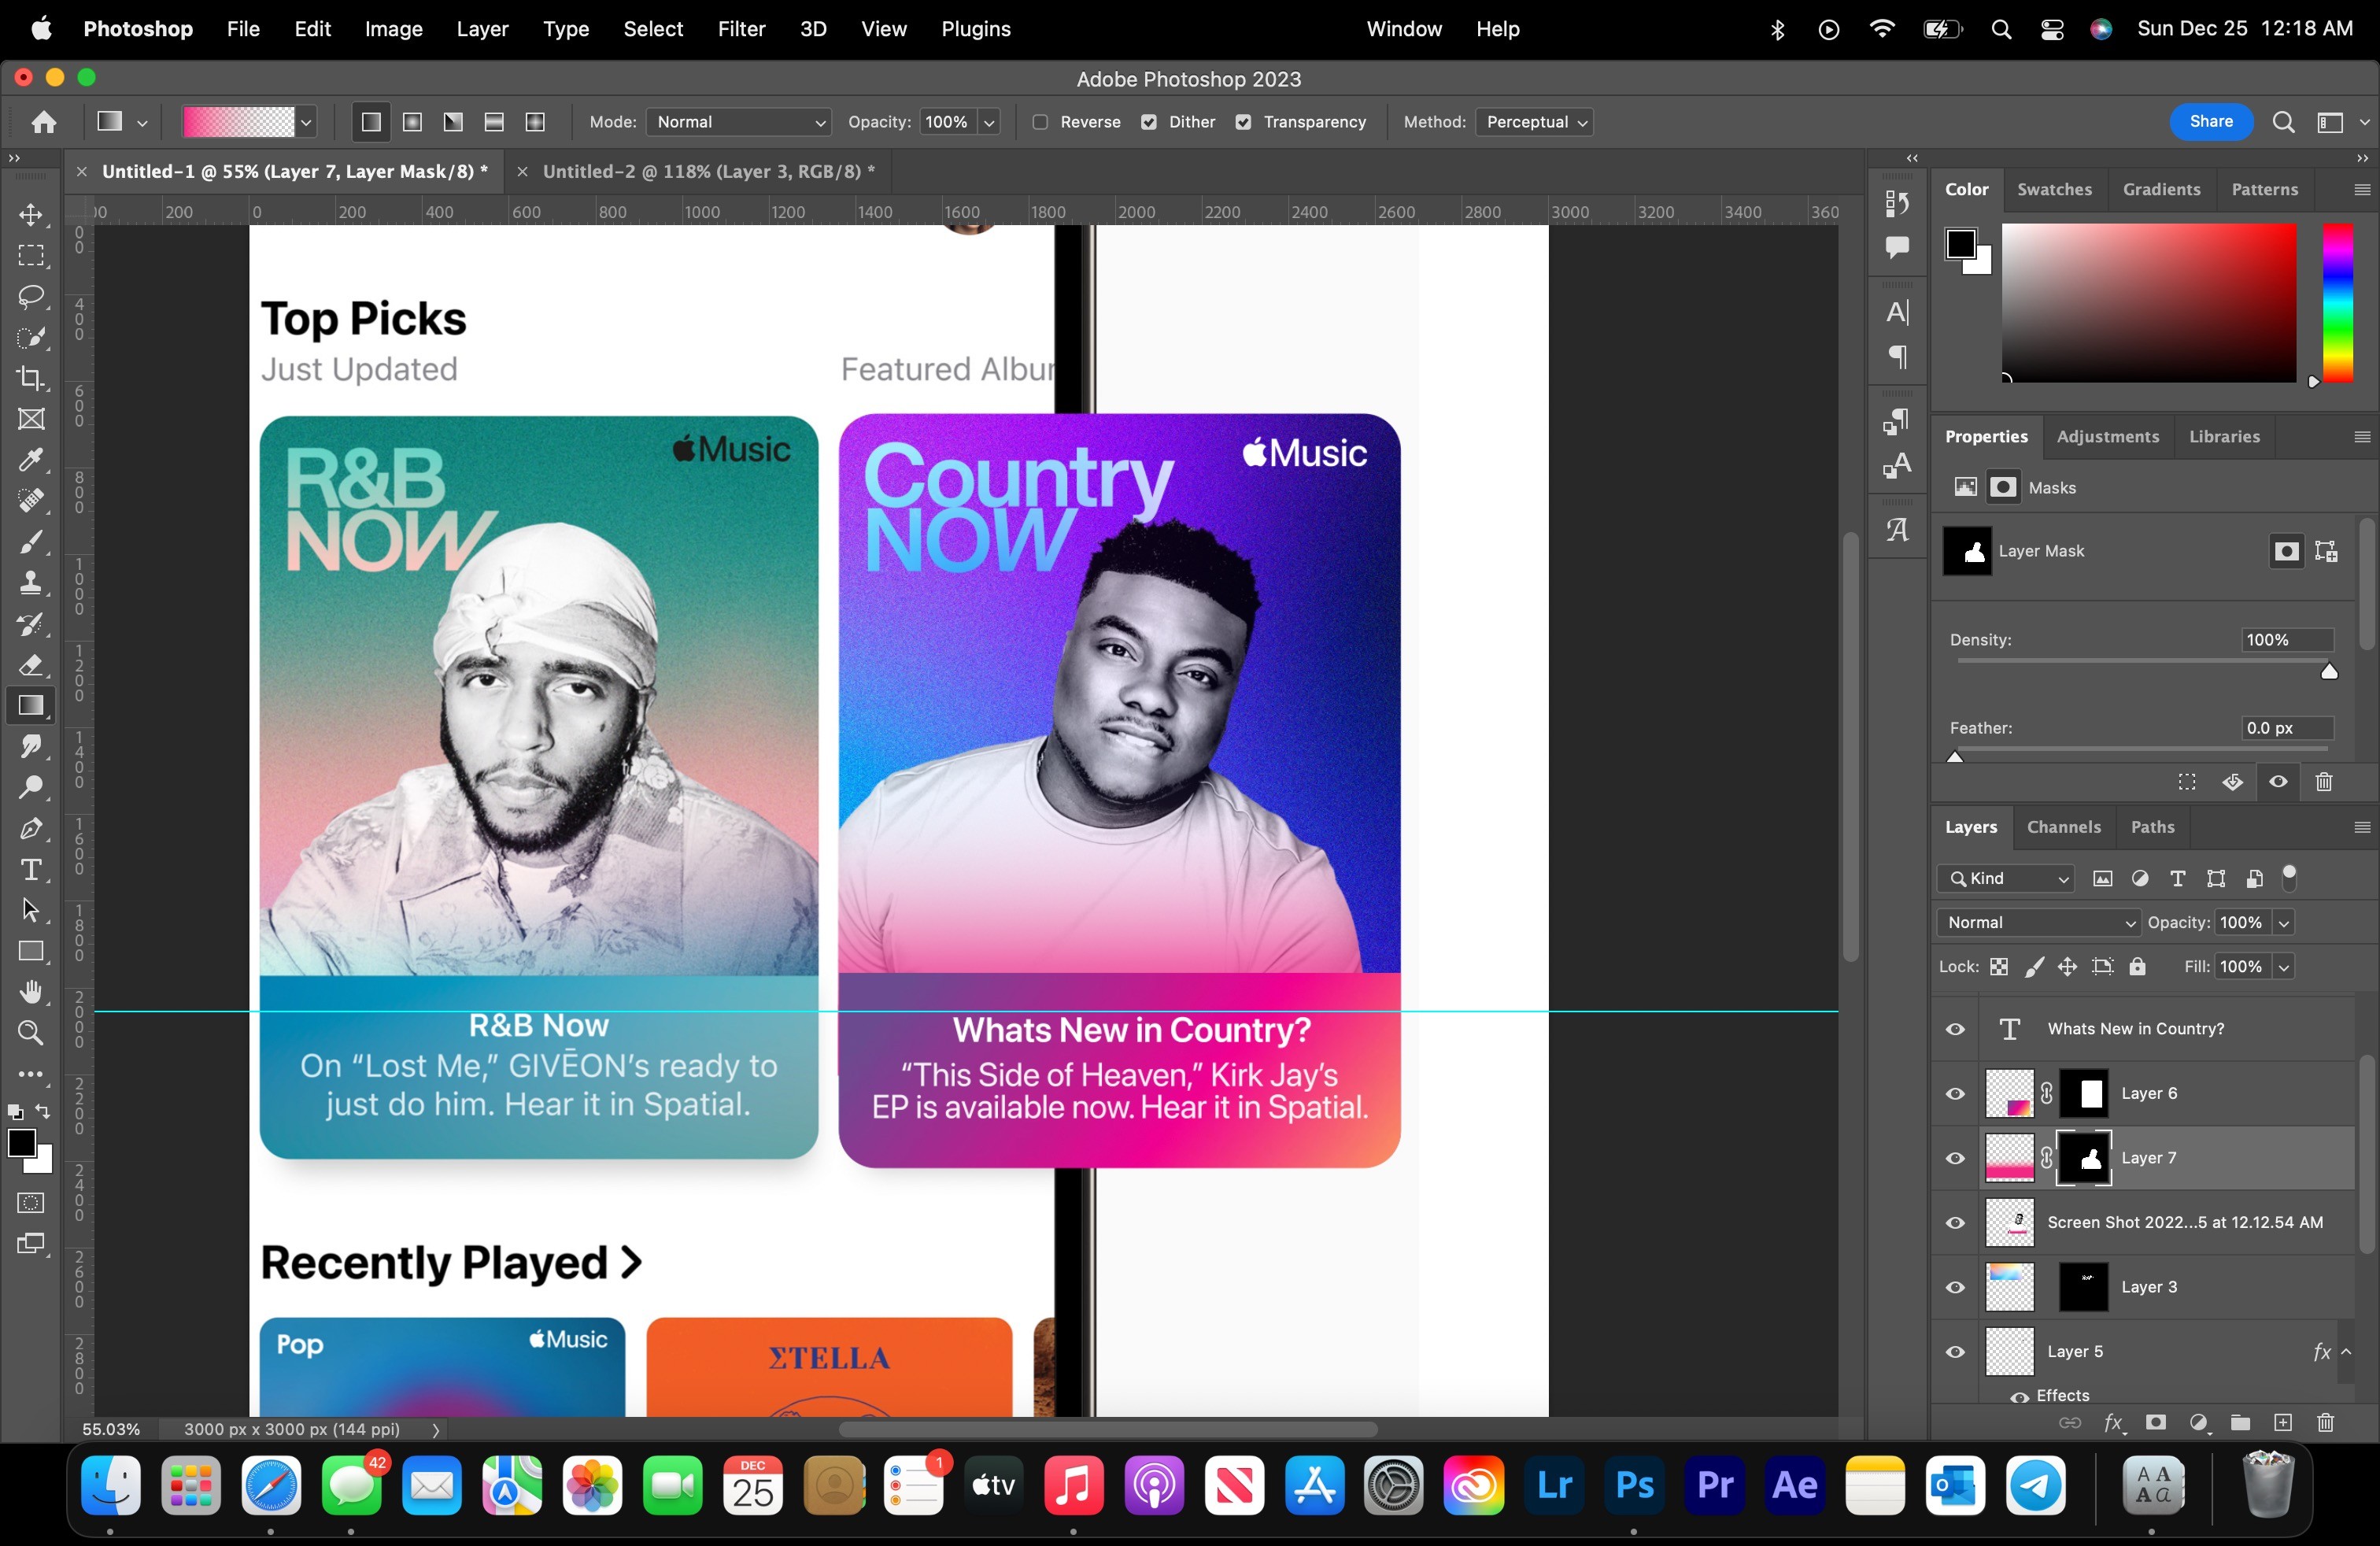Choose radial gradient style icon
Image resolution: width=2380 pixels, height=1546 pixels.
coord(412,122)
